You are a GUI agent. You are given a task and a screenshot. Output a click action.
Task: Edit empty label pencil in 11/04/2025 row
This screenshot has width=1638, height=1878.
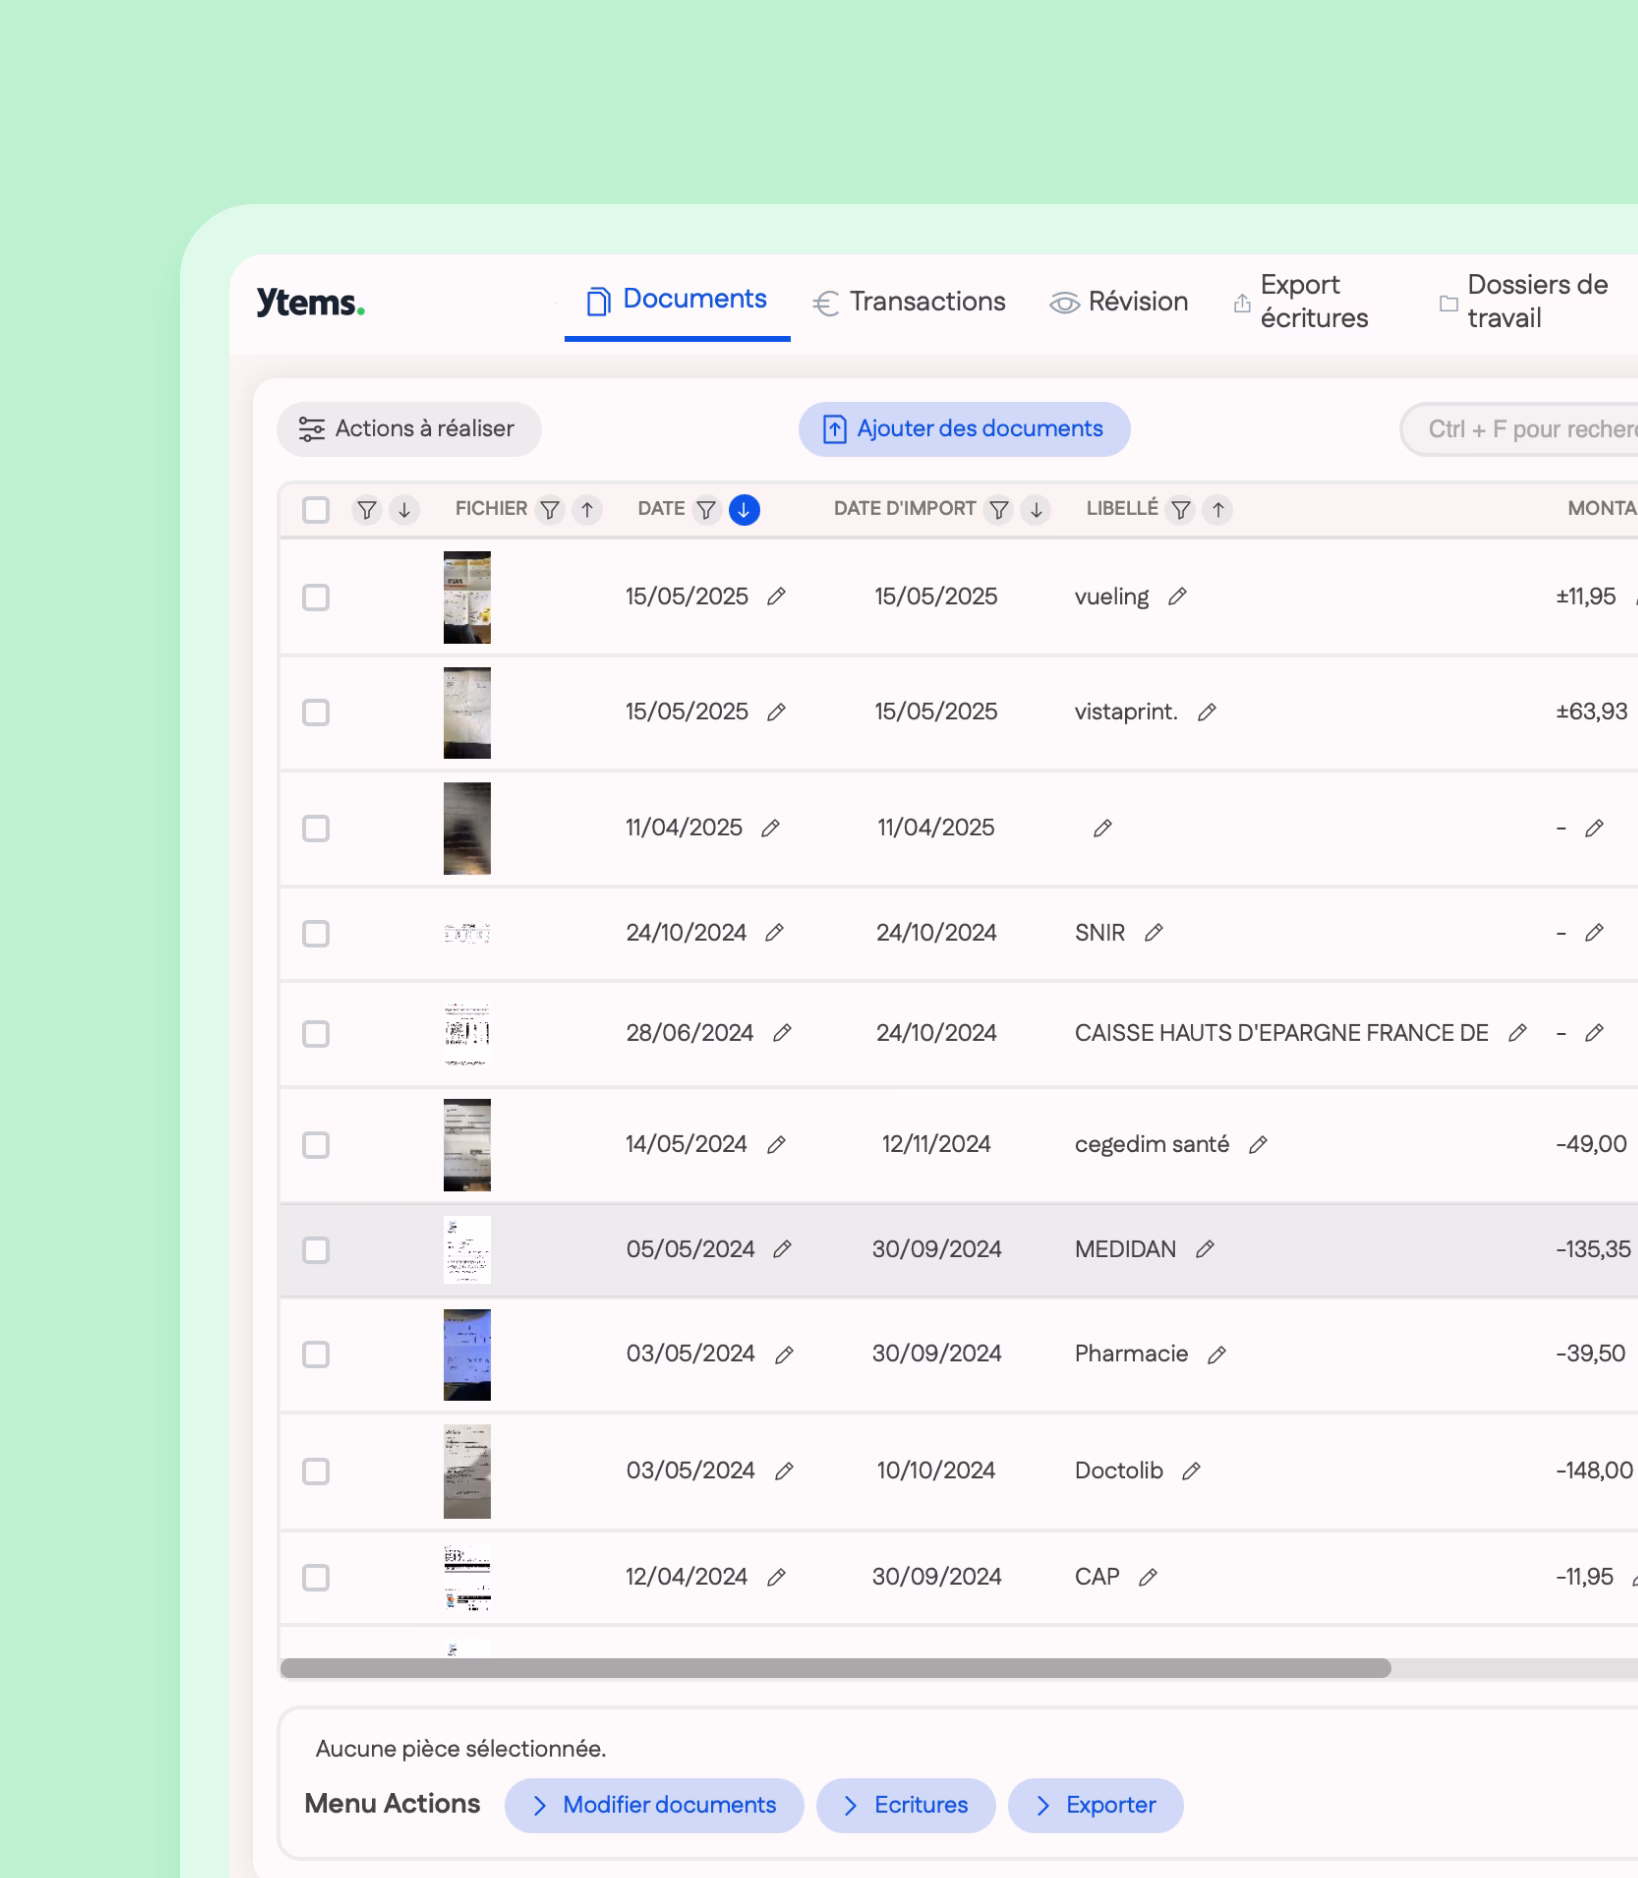pos(1102,828)
